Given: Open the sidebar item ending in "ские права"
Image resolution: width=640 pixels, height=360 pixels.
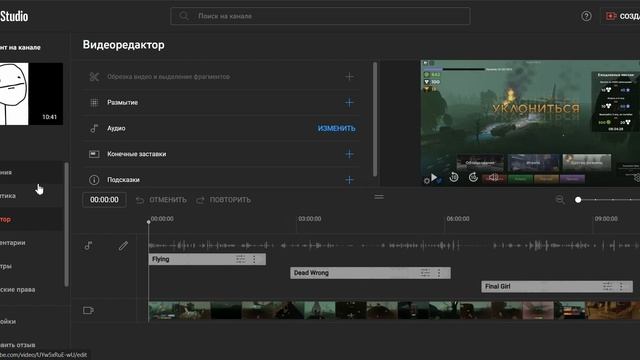Looking at the screenshot, I should [31, 289].
